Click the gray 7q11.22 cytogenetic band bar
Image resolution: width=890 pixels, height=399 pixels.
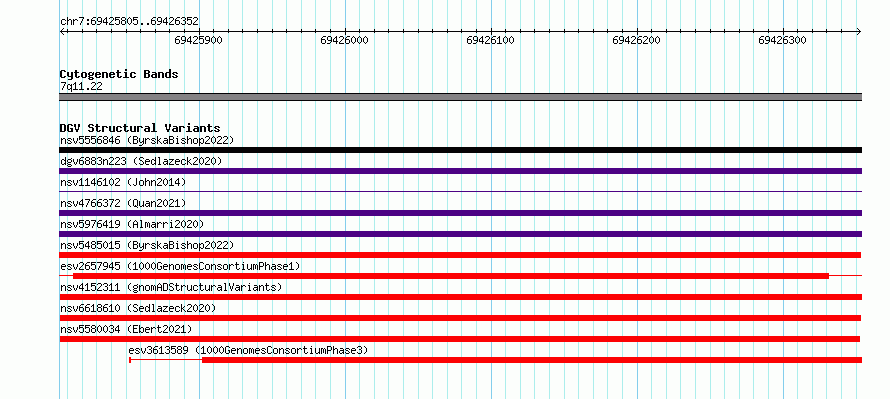tap(460, 97)
